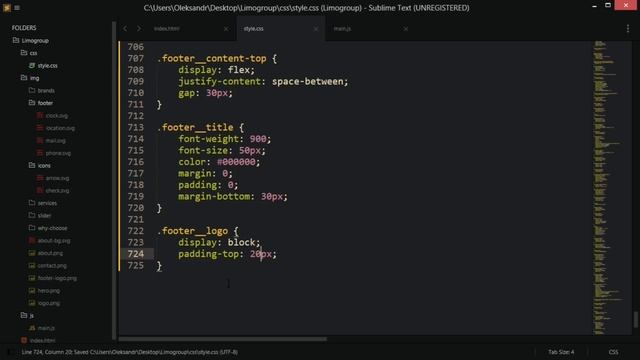This screenshot has width=640, height=360.
Task: Switch to the style.css tab
Action: [x=253, y=29]
